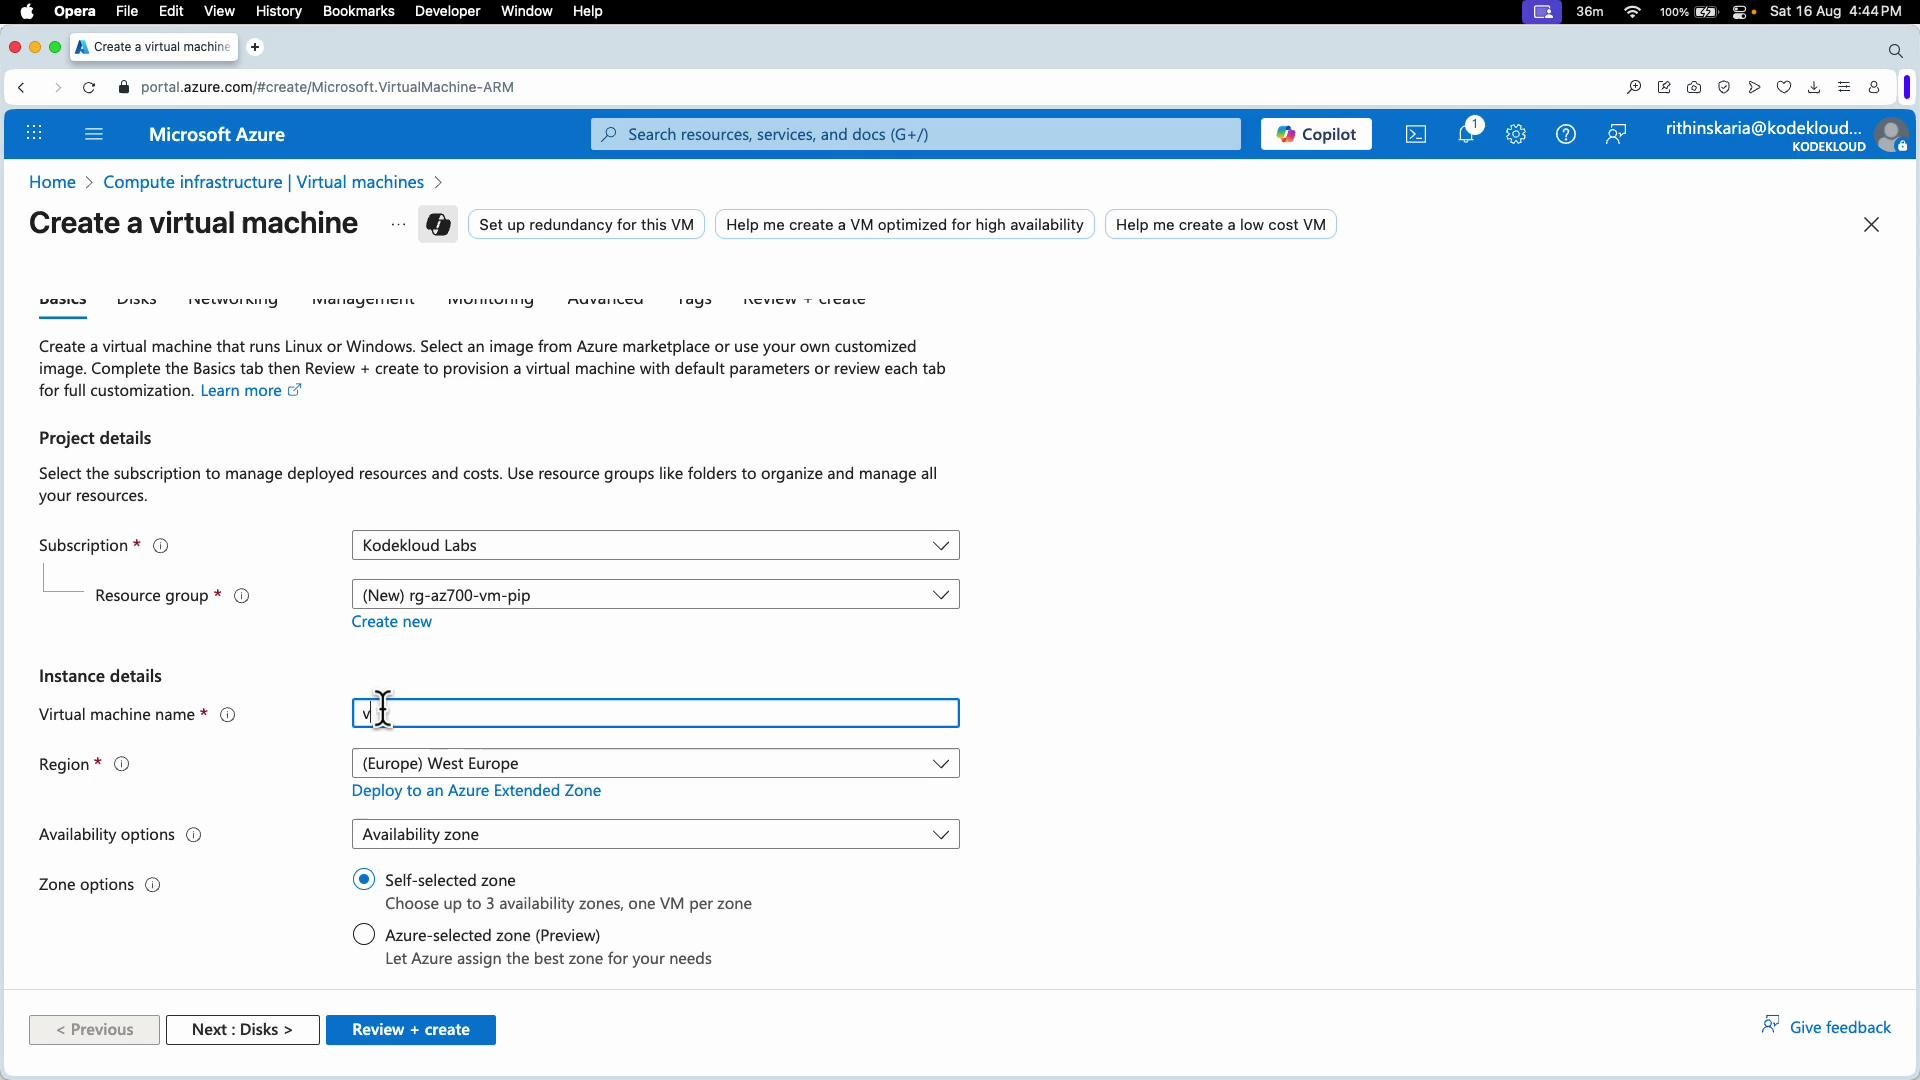Open portal settings gear
The width and height of the screenshot is (1920, 1080).
[1516, 134]
